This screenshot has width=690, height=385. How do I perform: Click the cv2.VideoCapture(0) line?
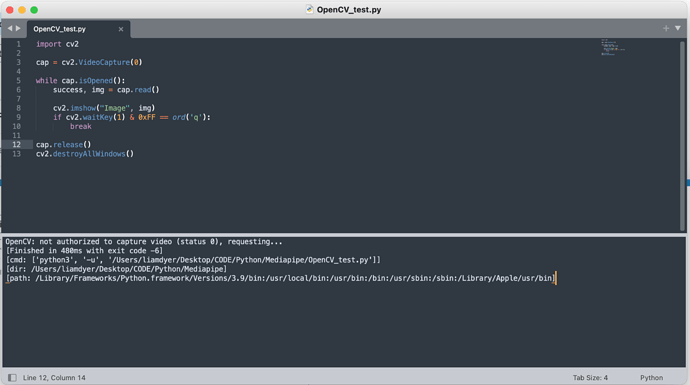(89, 62)
